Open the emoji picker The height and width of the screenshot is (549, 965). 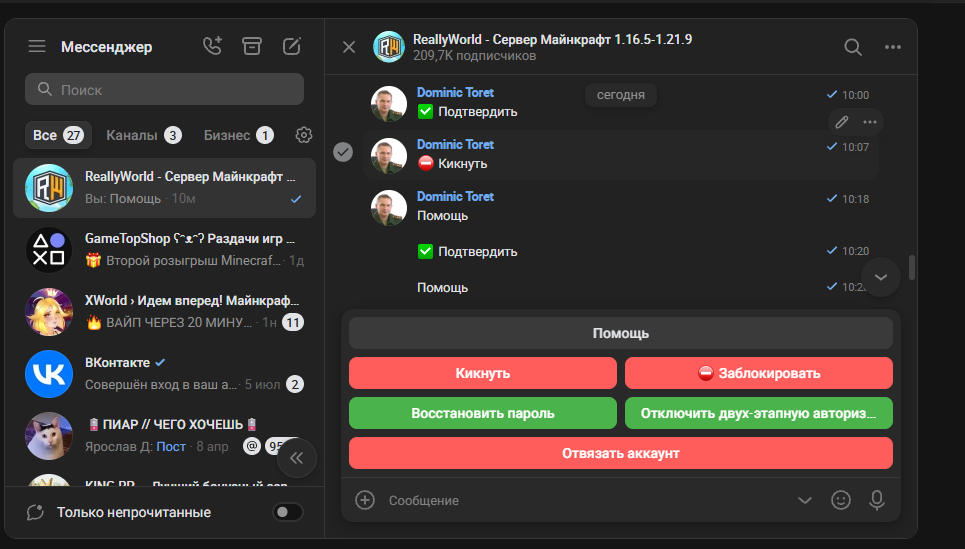(x=841, y=500)
